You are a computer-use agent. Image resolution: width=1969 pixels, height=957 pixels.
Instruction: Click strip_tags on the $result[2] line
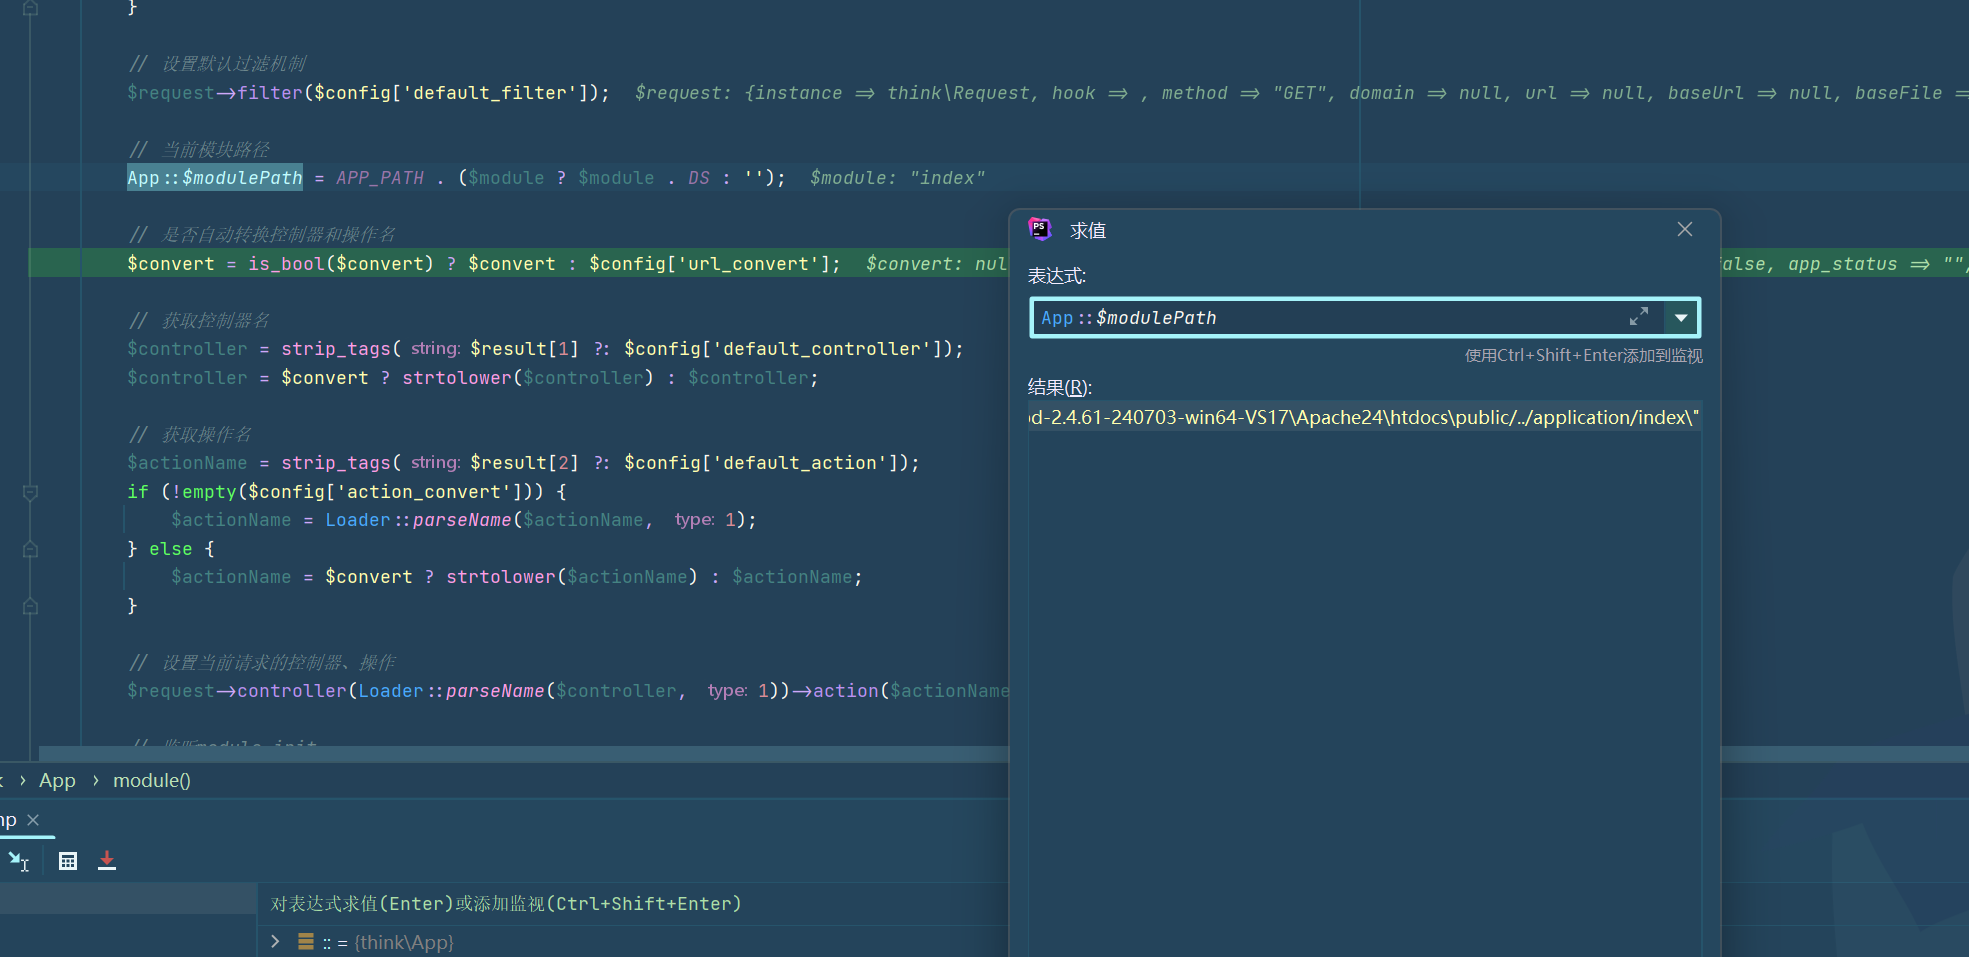pos(336,462)
